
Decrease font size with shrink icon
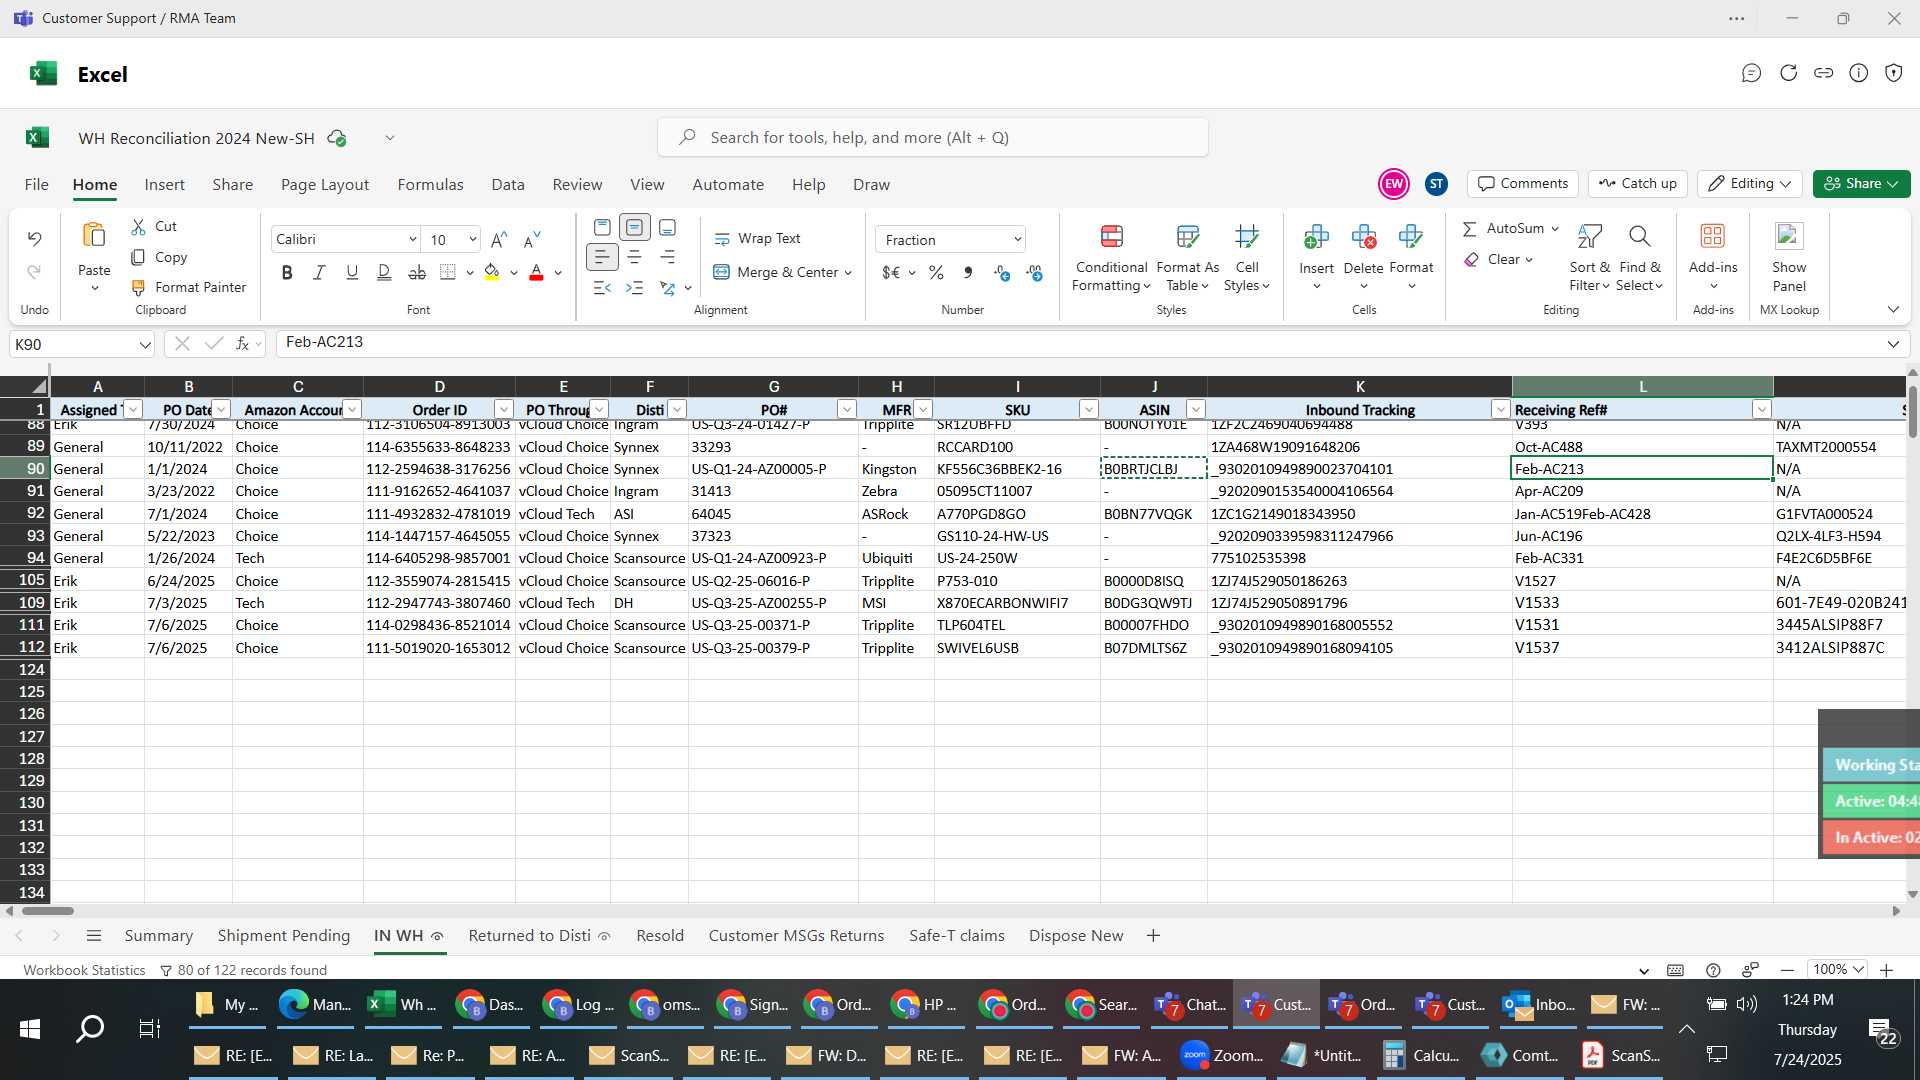click(x=532, y=240)
